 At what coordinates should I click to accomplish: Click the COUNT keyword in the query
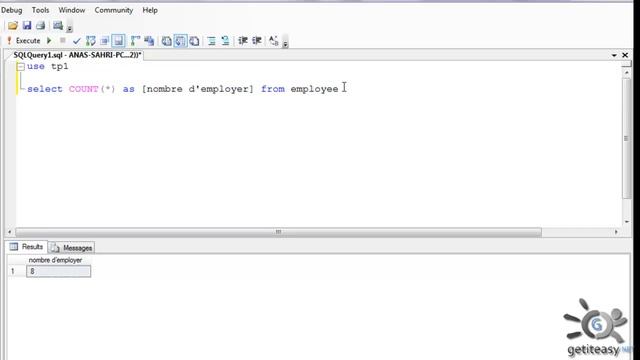click(x=83, y=89)
